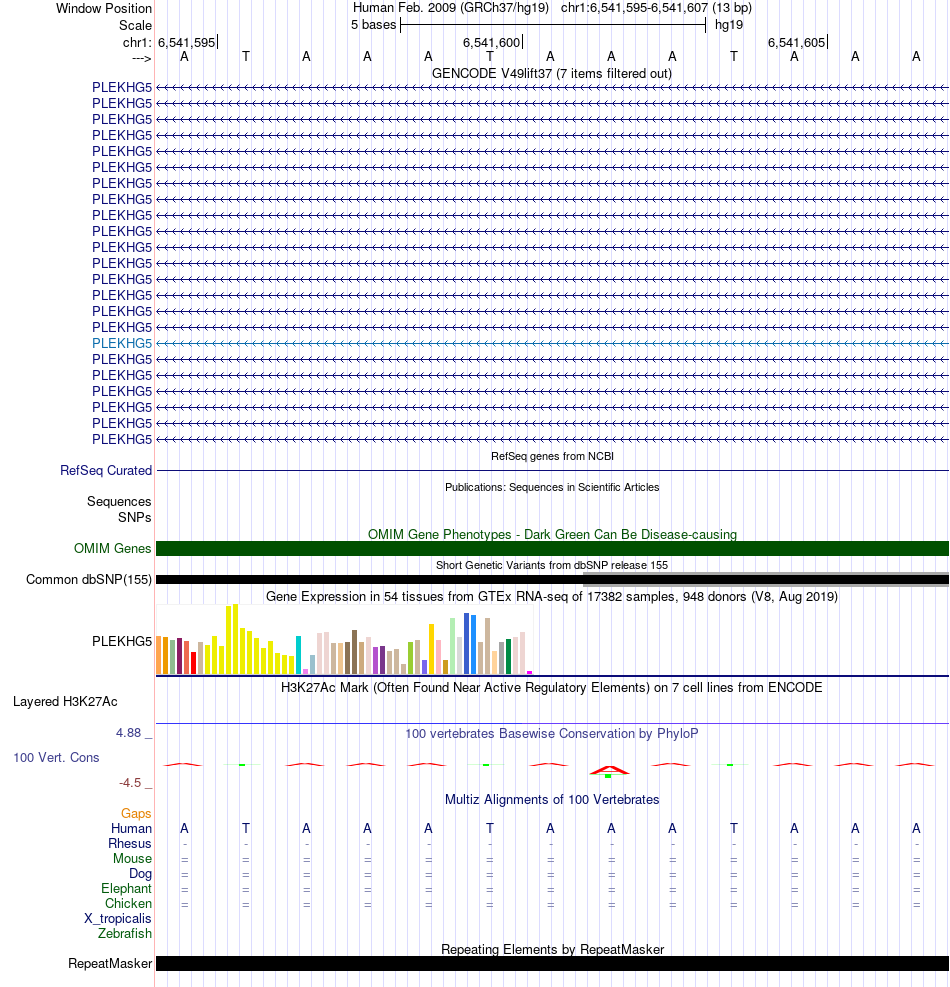Click the Common dbSNP(155) label

(x=89, y=579)
